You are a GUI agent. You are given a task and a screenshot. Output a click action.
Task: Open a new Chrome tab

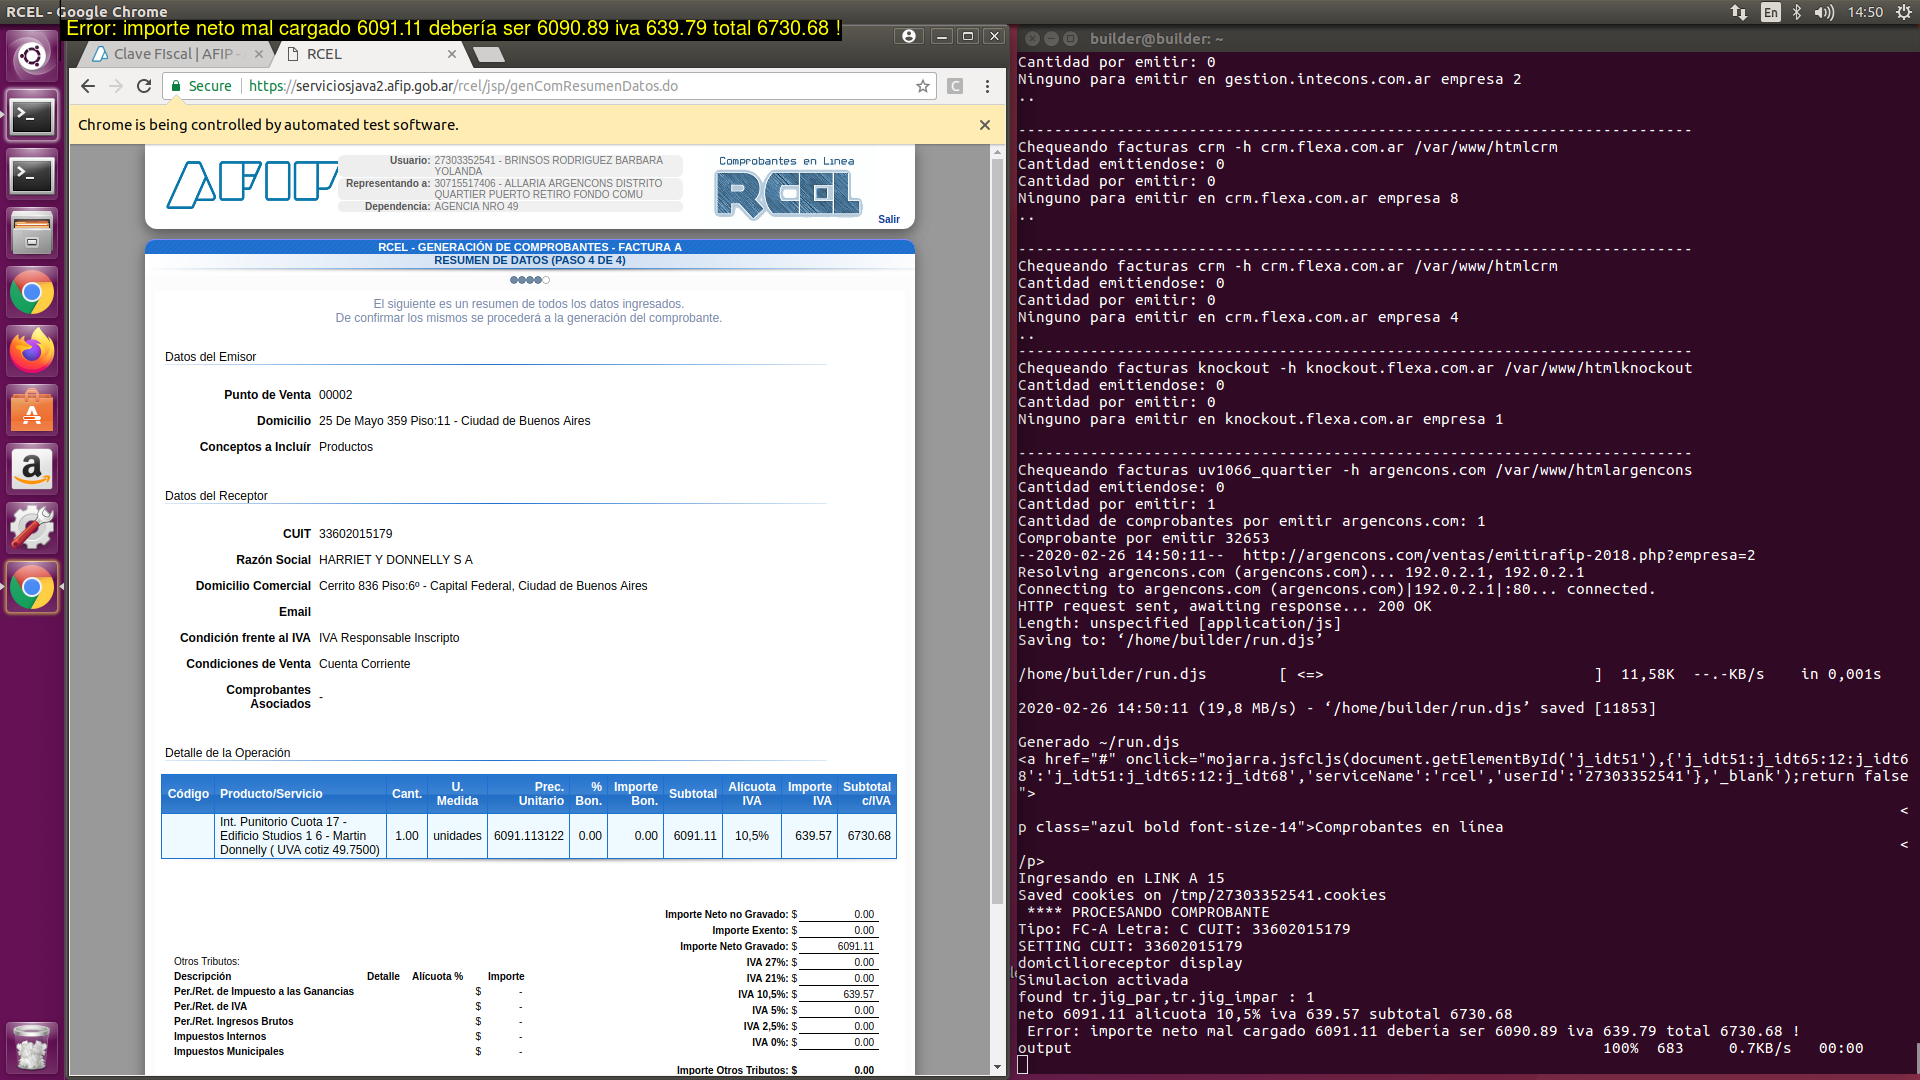488,54
